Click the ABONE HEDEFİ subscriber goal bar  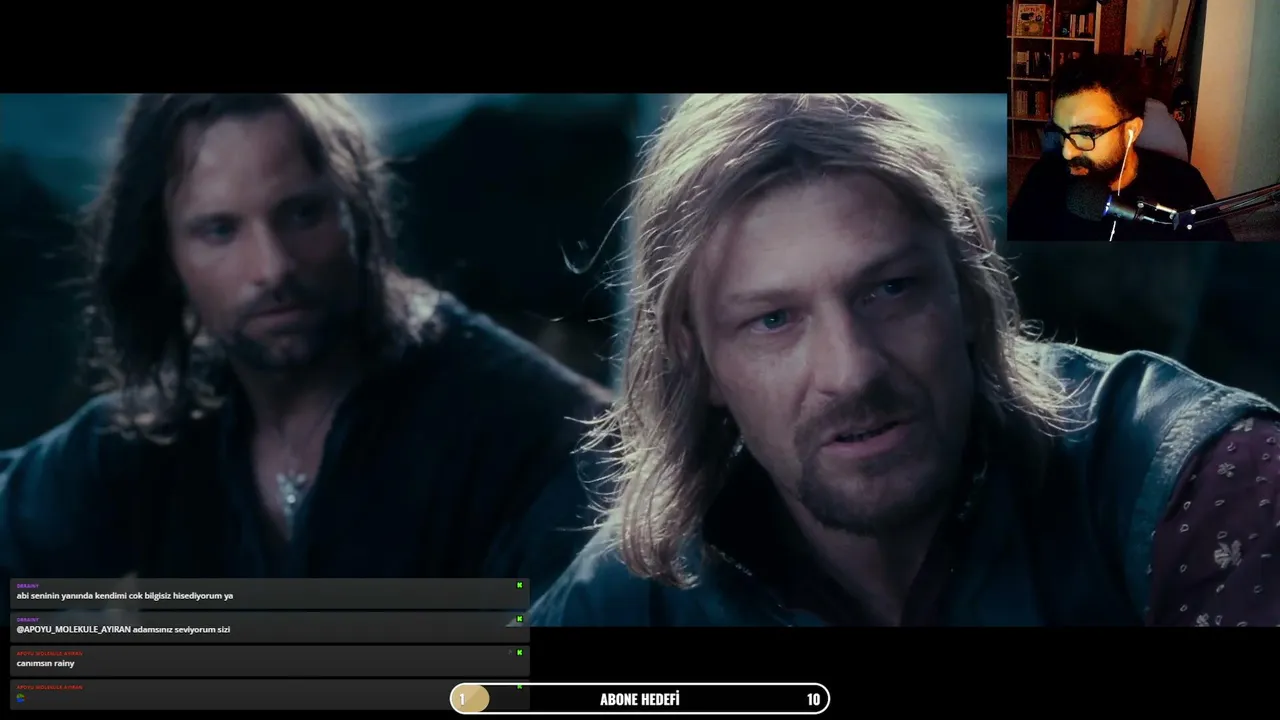click(x=640, y=699)
